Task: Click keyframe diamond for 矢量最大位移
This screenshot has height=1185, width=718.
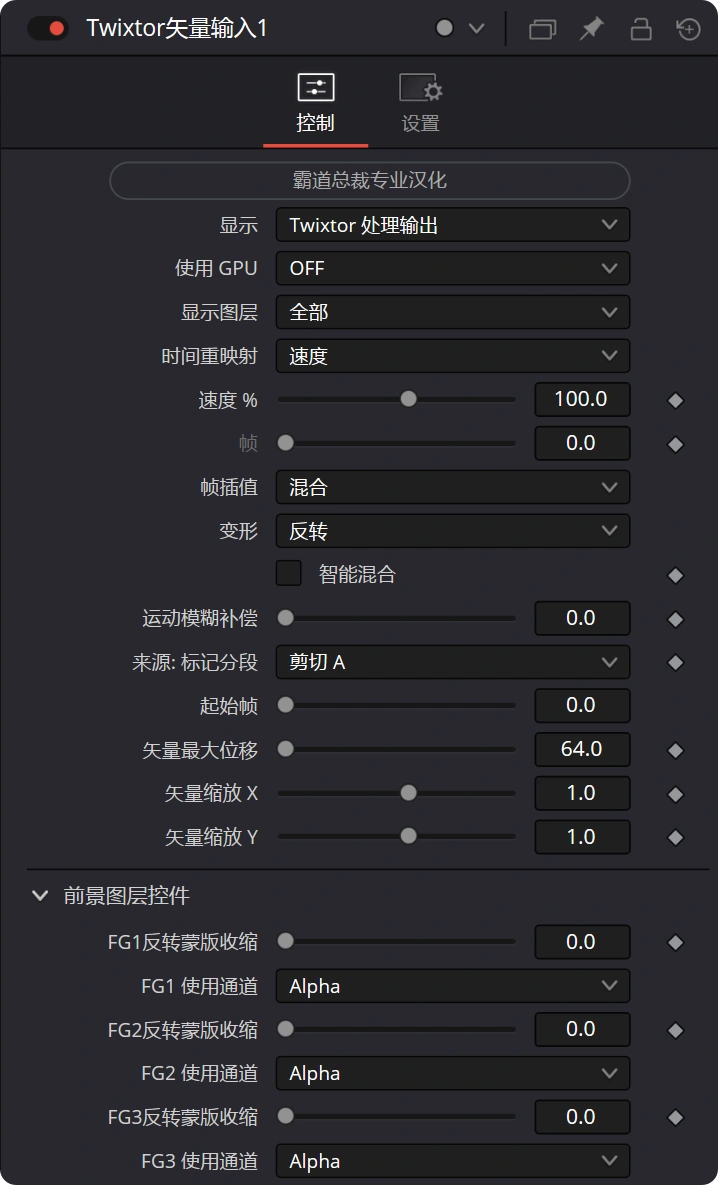Action: tap(676, 750)
